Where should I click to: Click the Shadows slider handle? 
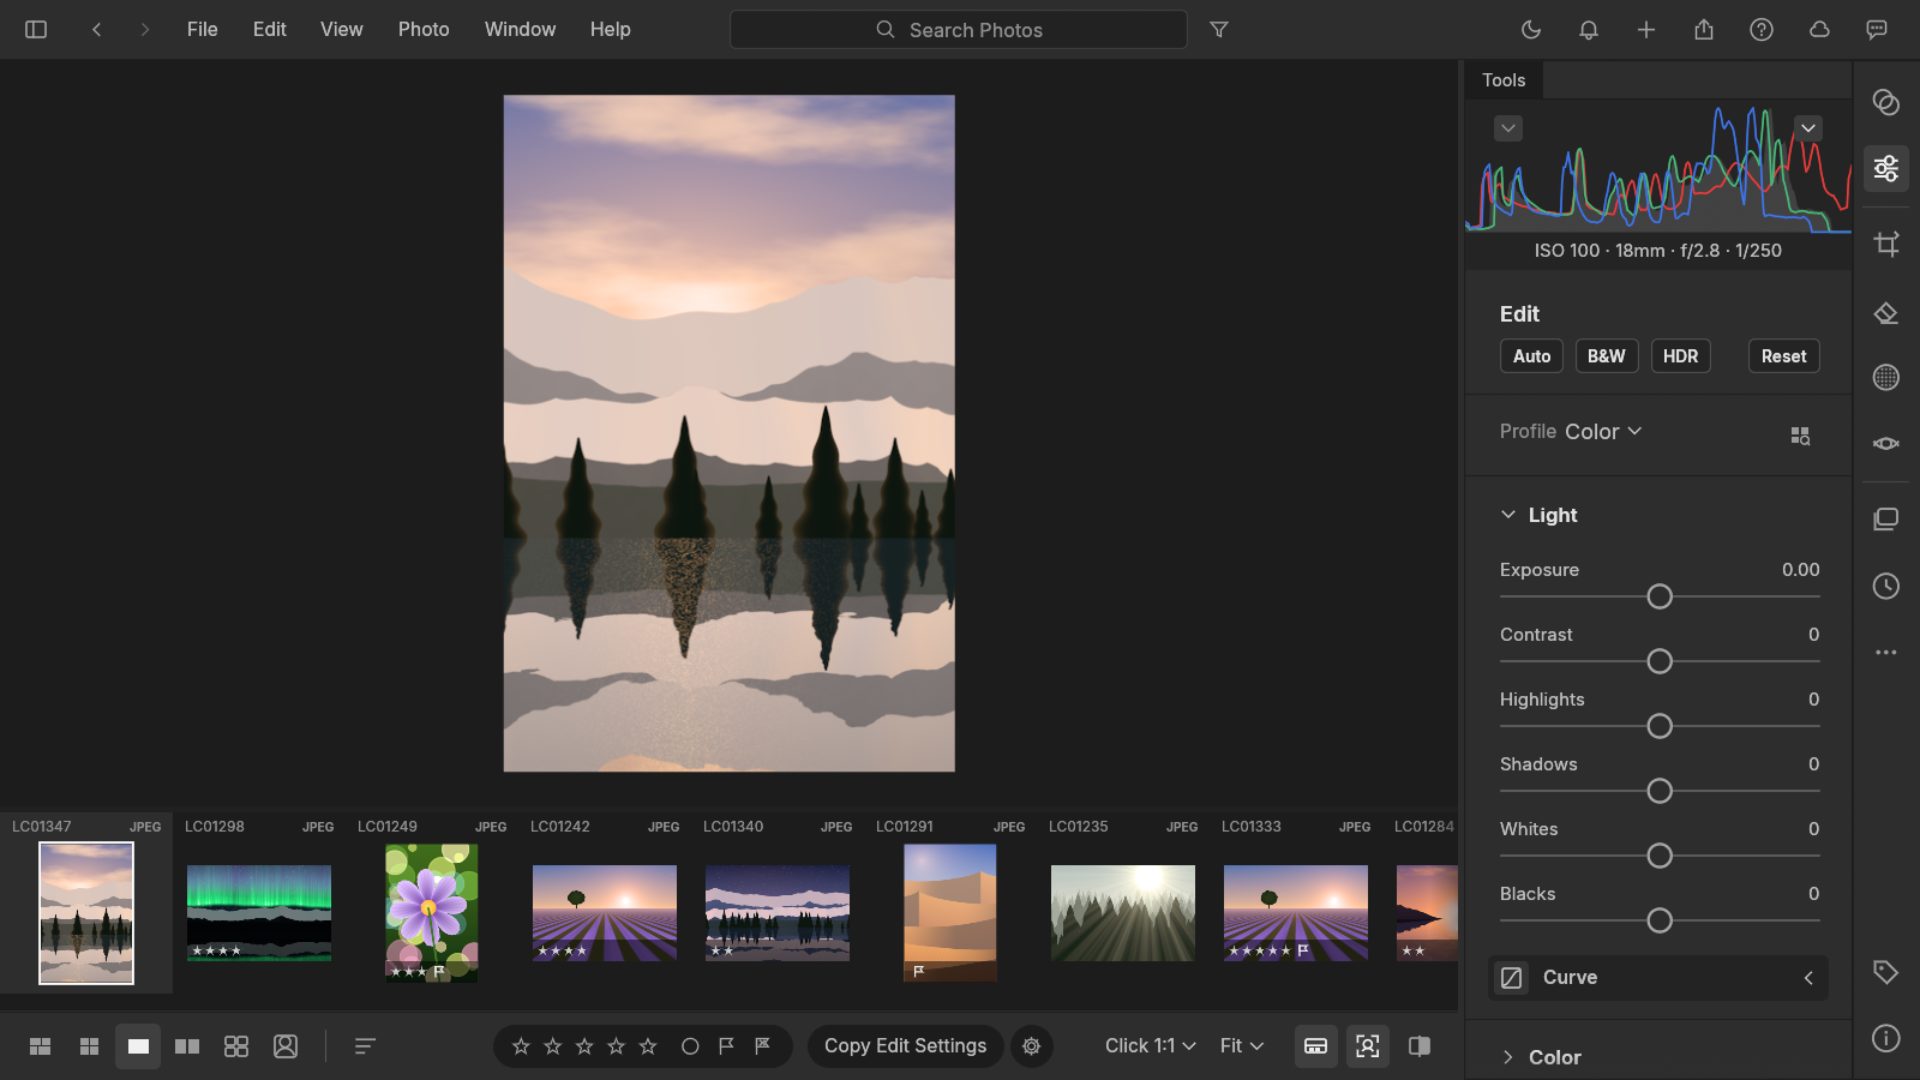click(x=1659, y=791)
